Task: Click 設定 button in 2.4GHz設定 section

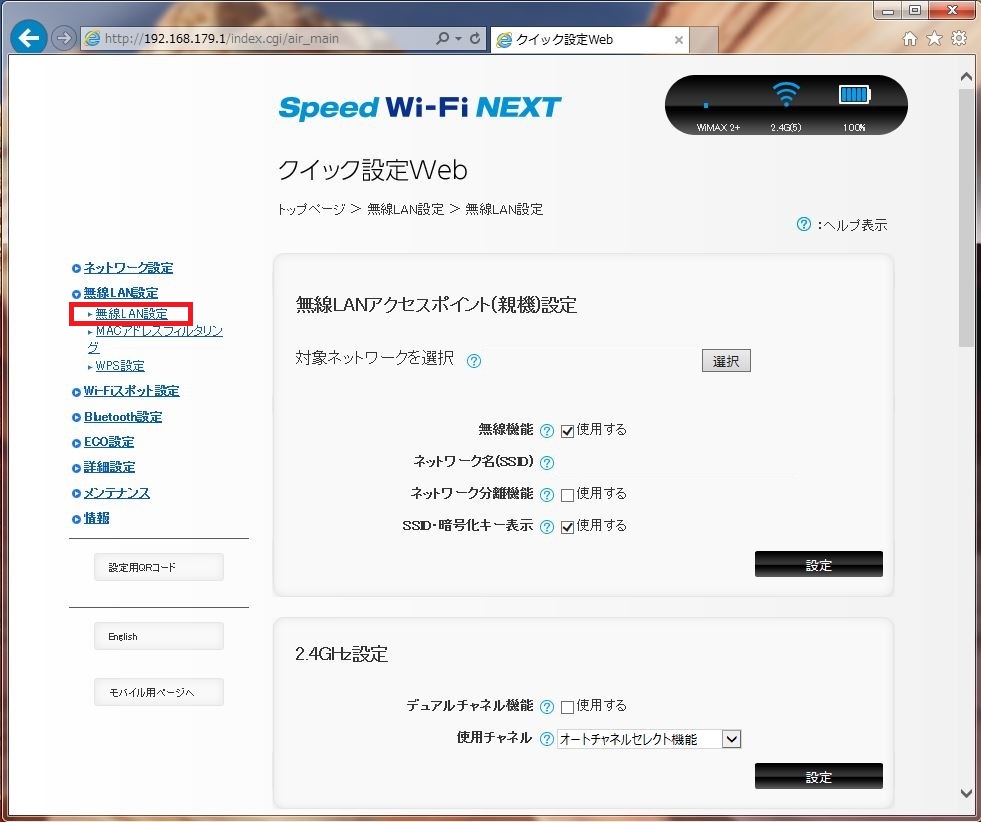Action: pyautogui.click(x=818, y=776)
